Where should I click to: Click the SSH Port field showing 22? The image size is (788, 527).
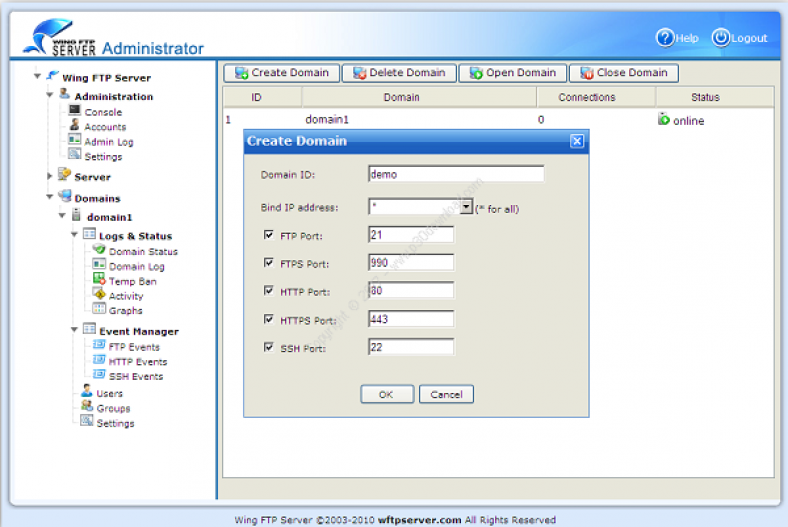click(x=411, y=347)
